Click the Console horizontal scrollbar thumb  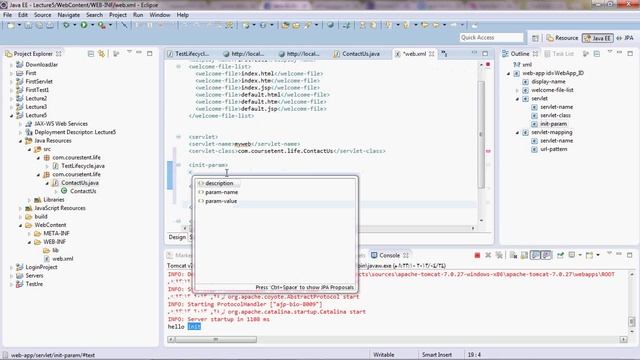pos(216,340)
